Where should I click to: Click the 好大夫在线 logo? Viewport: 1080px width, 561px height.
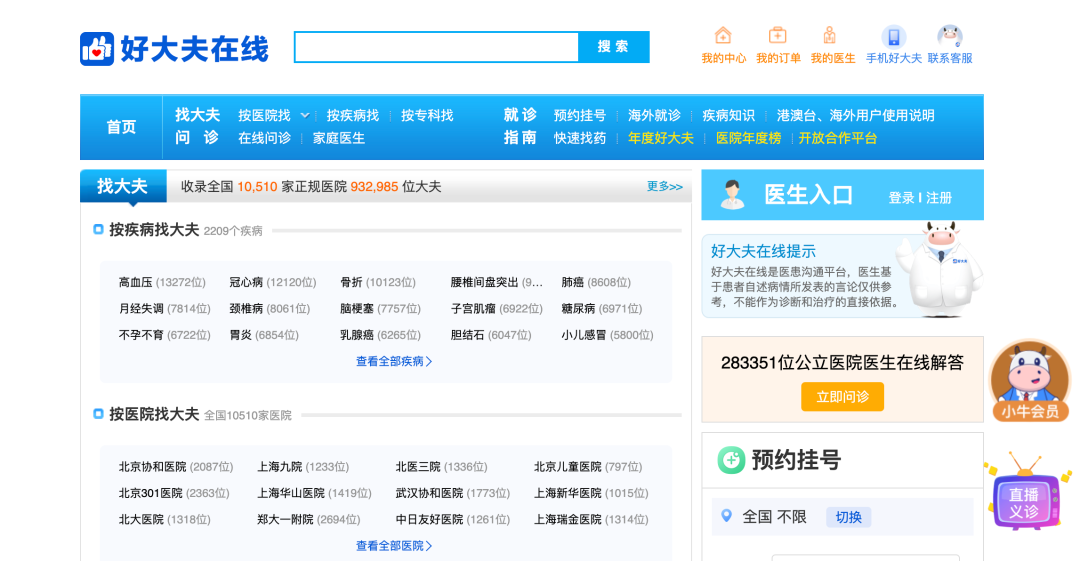tap(174, 48)
